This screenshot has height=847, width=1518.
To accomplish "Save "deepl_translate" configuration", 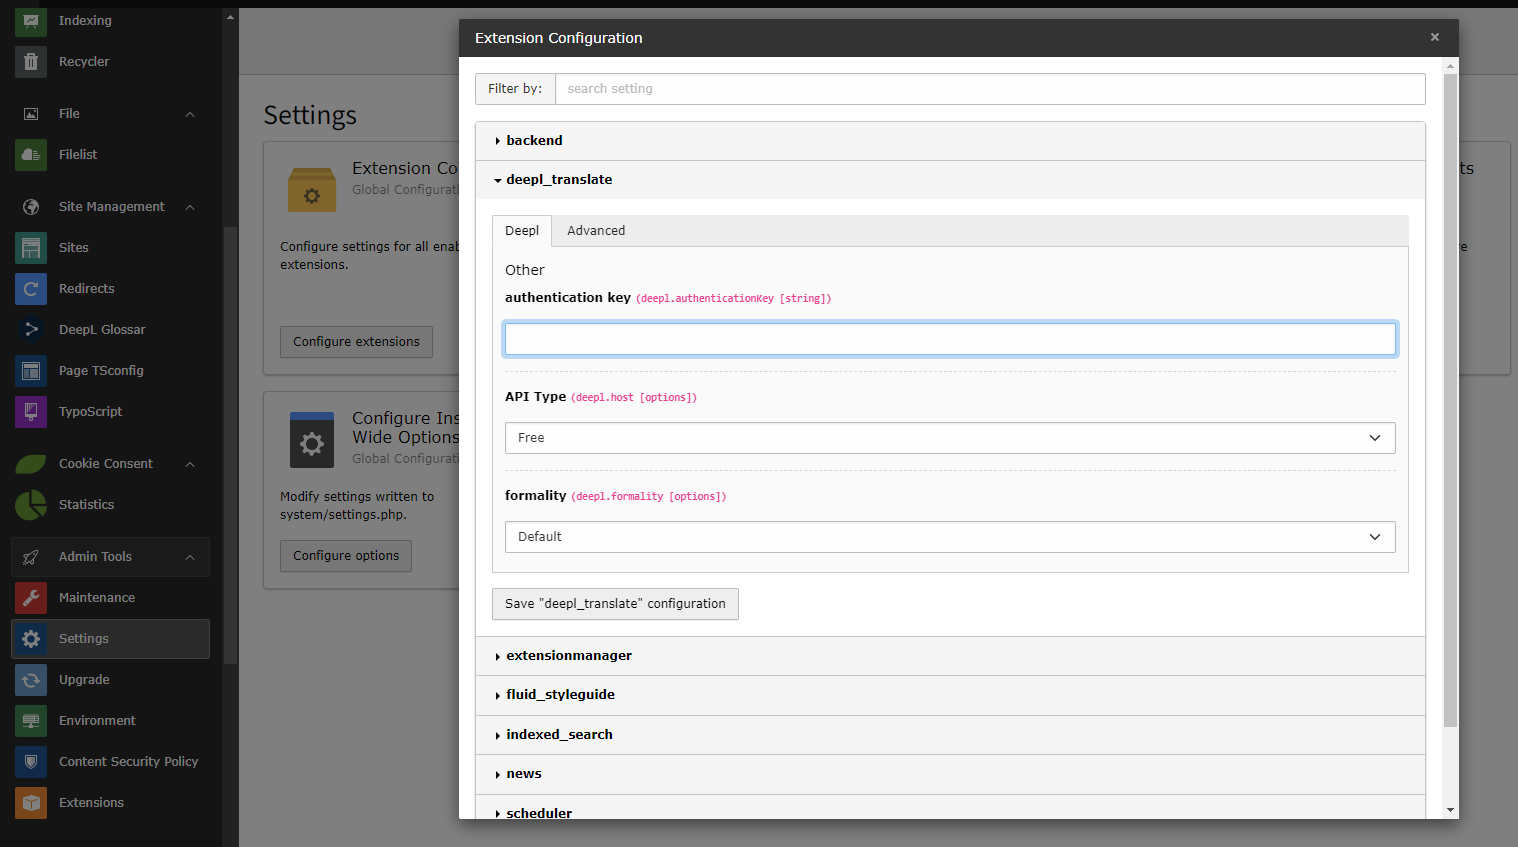I will 615,604.
